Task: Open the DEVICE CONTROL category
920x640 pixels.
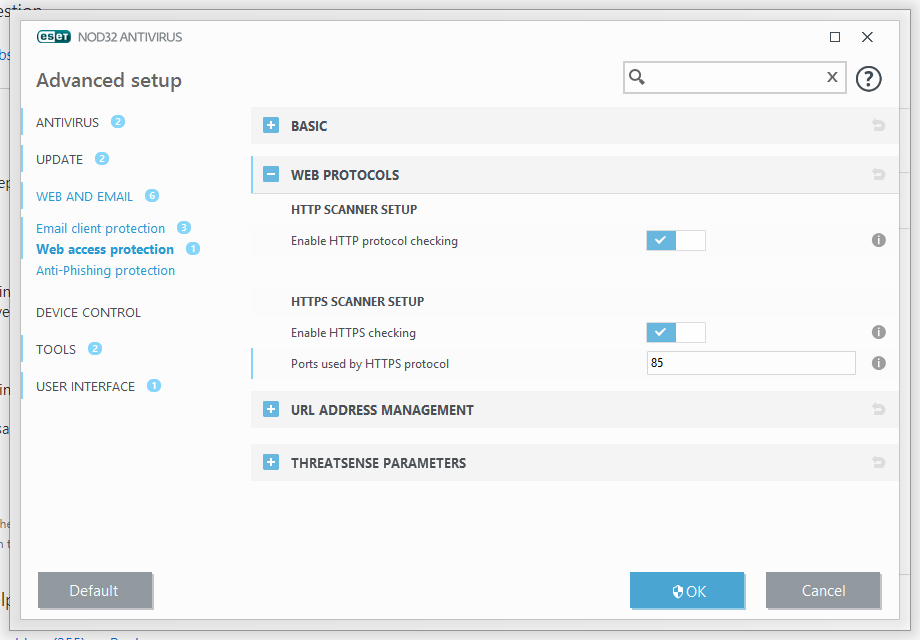Action: pos(89,313)
